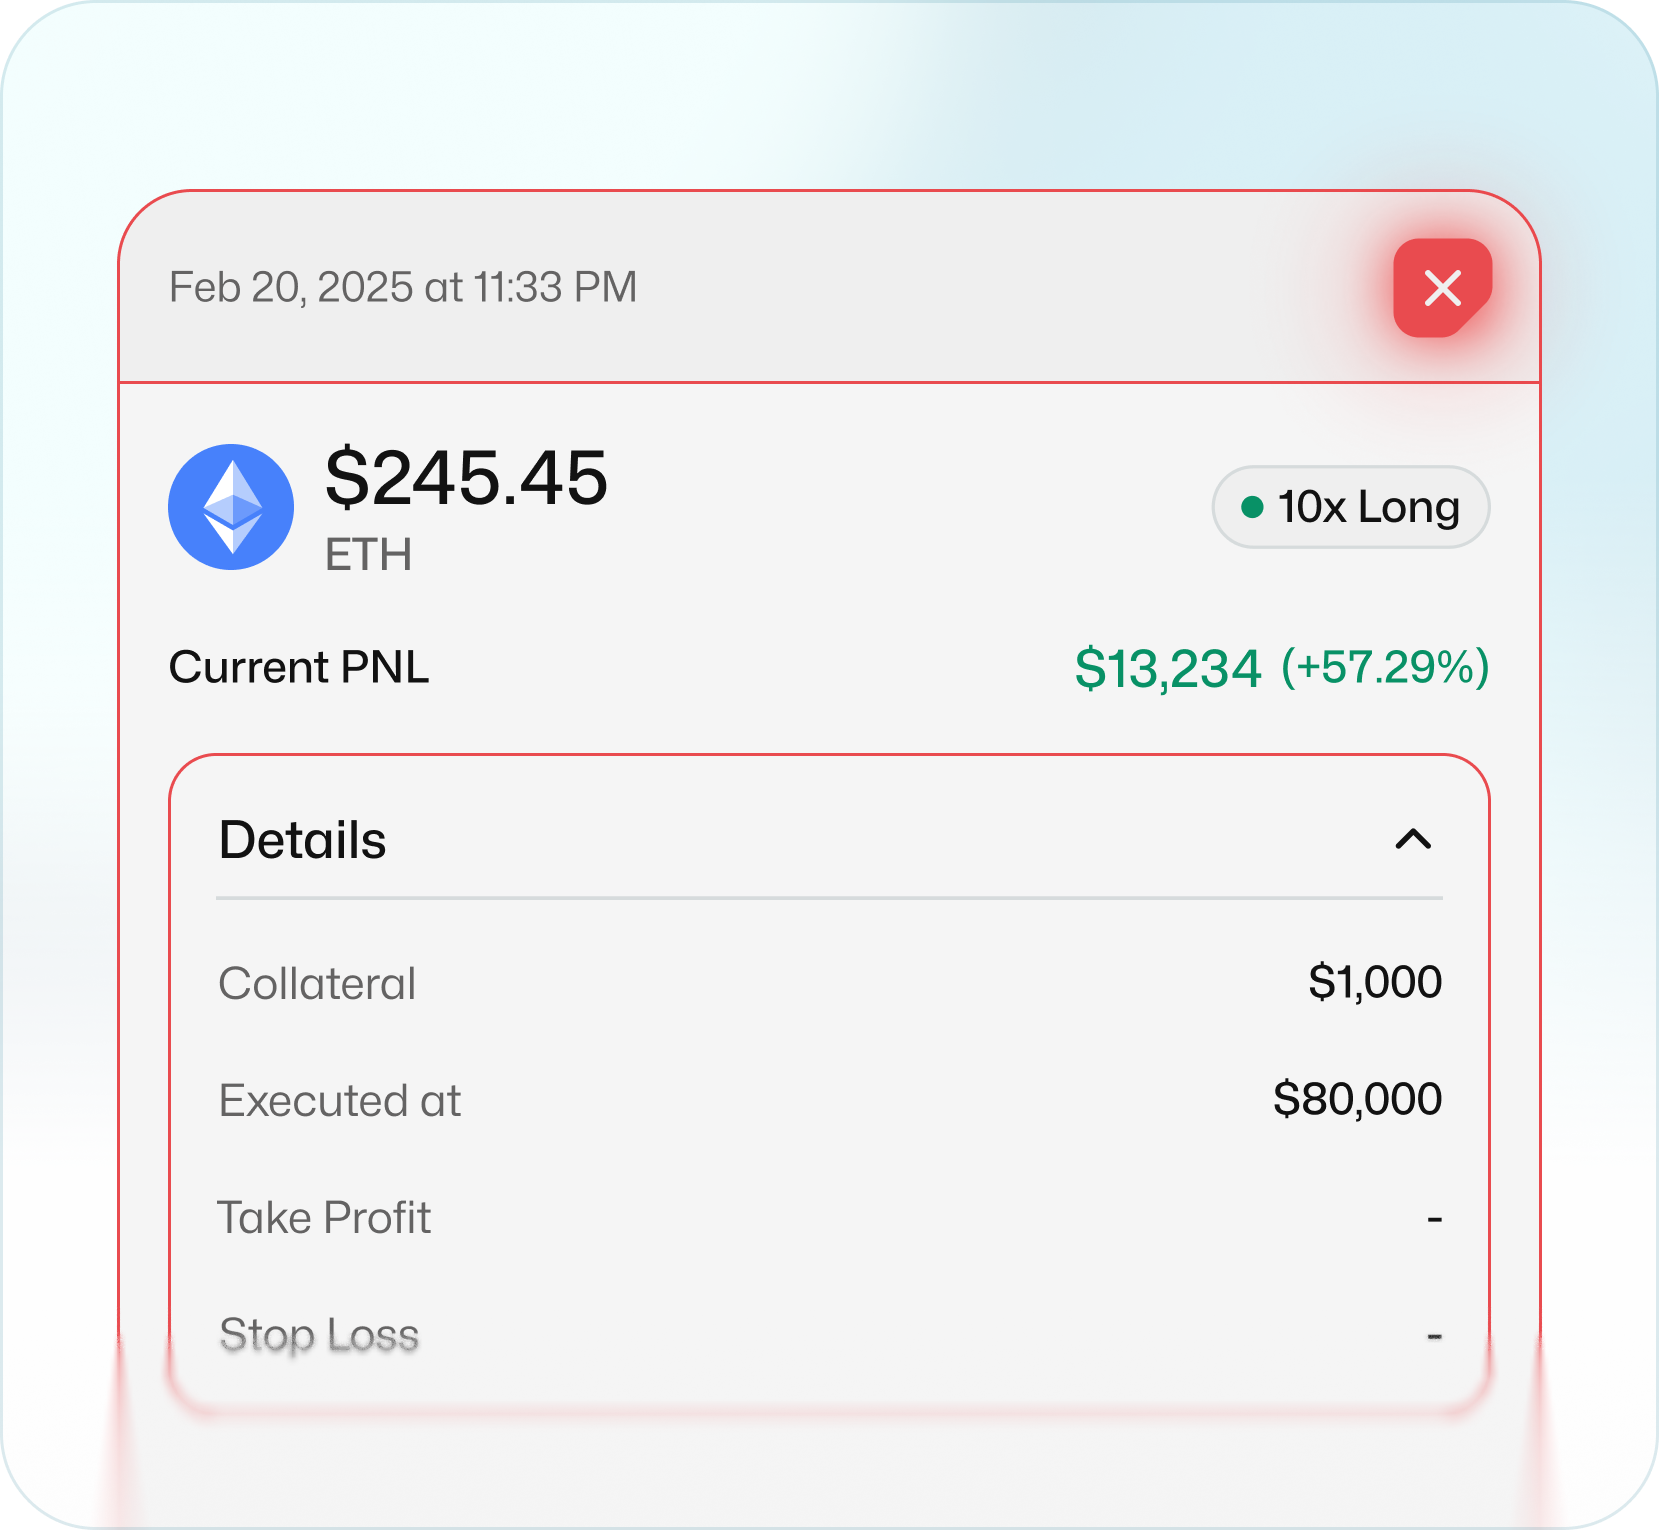Select the Executed at row label
The image size is (1659, 1530).
tap(340, 1101)
